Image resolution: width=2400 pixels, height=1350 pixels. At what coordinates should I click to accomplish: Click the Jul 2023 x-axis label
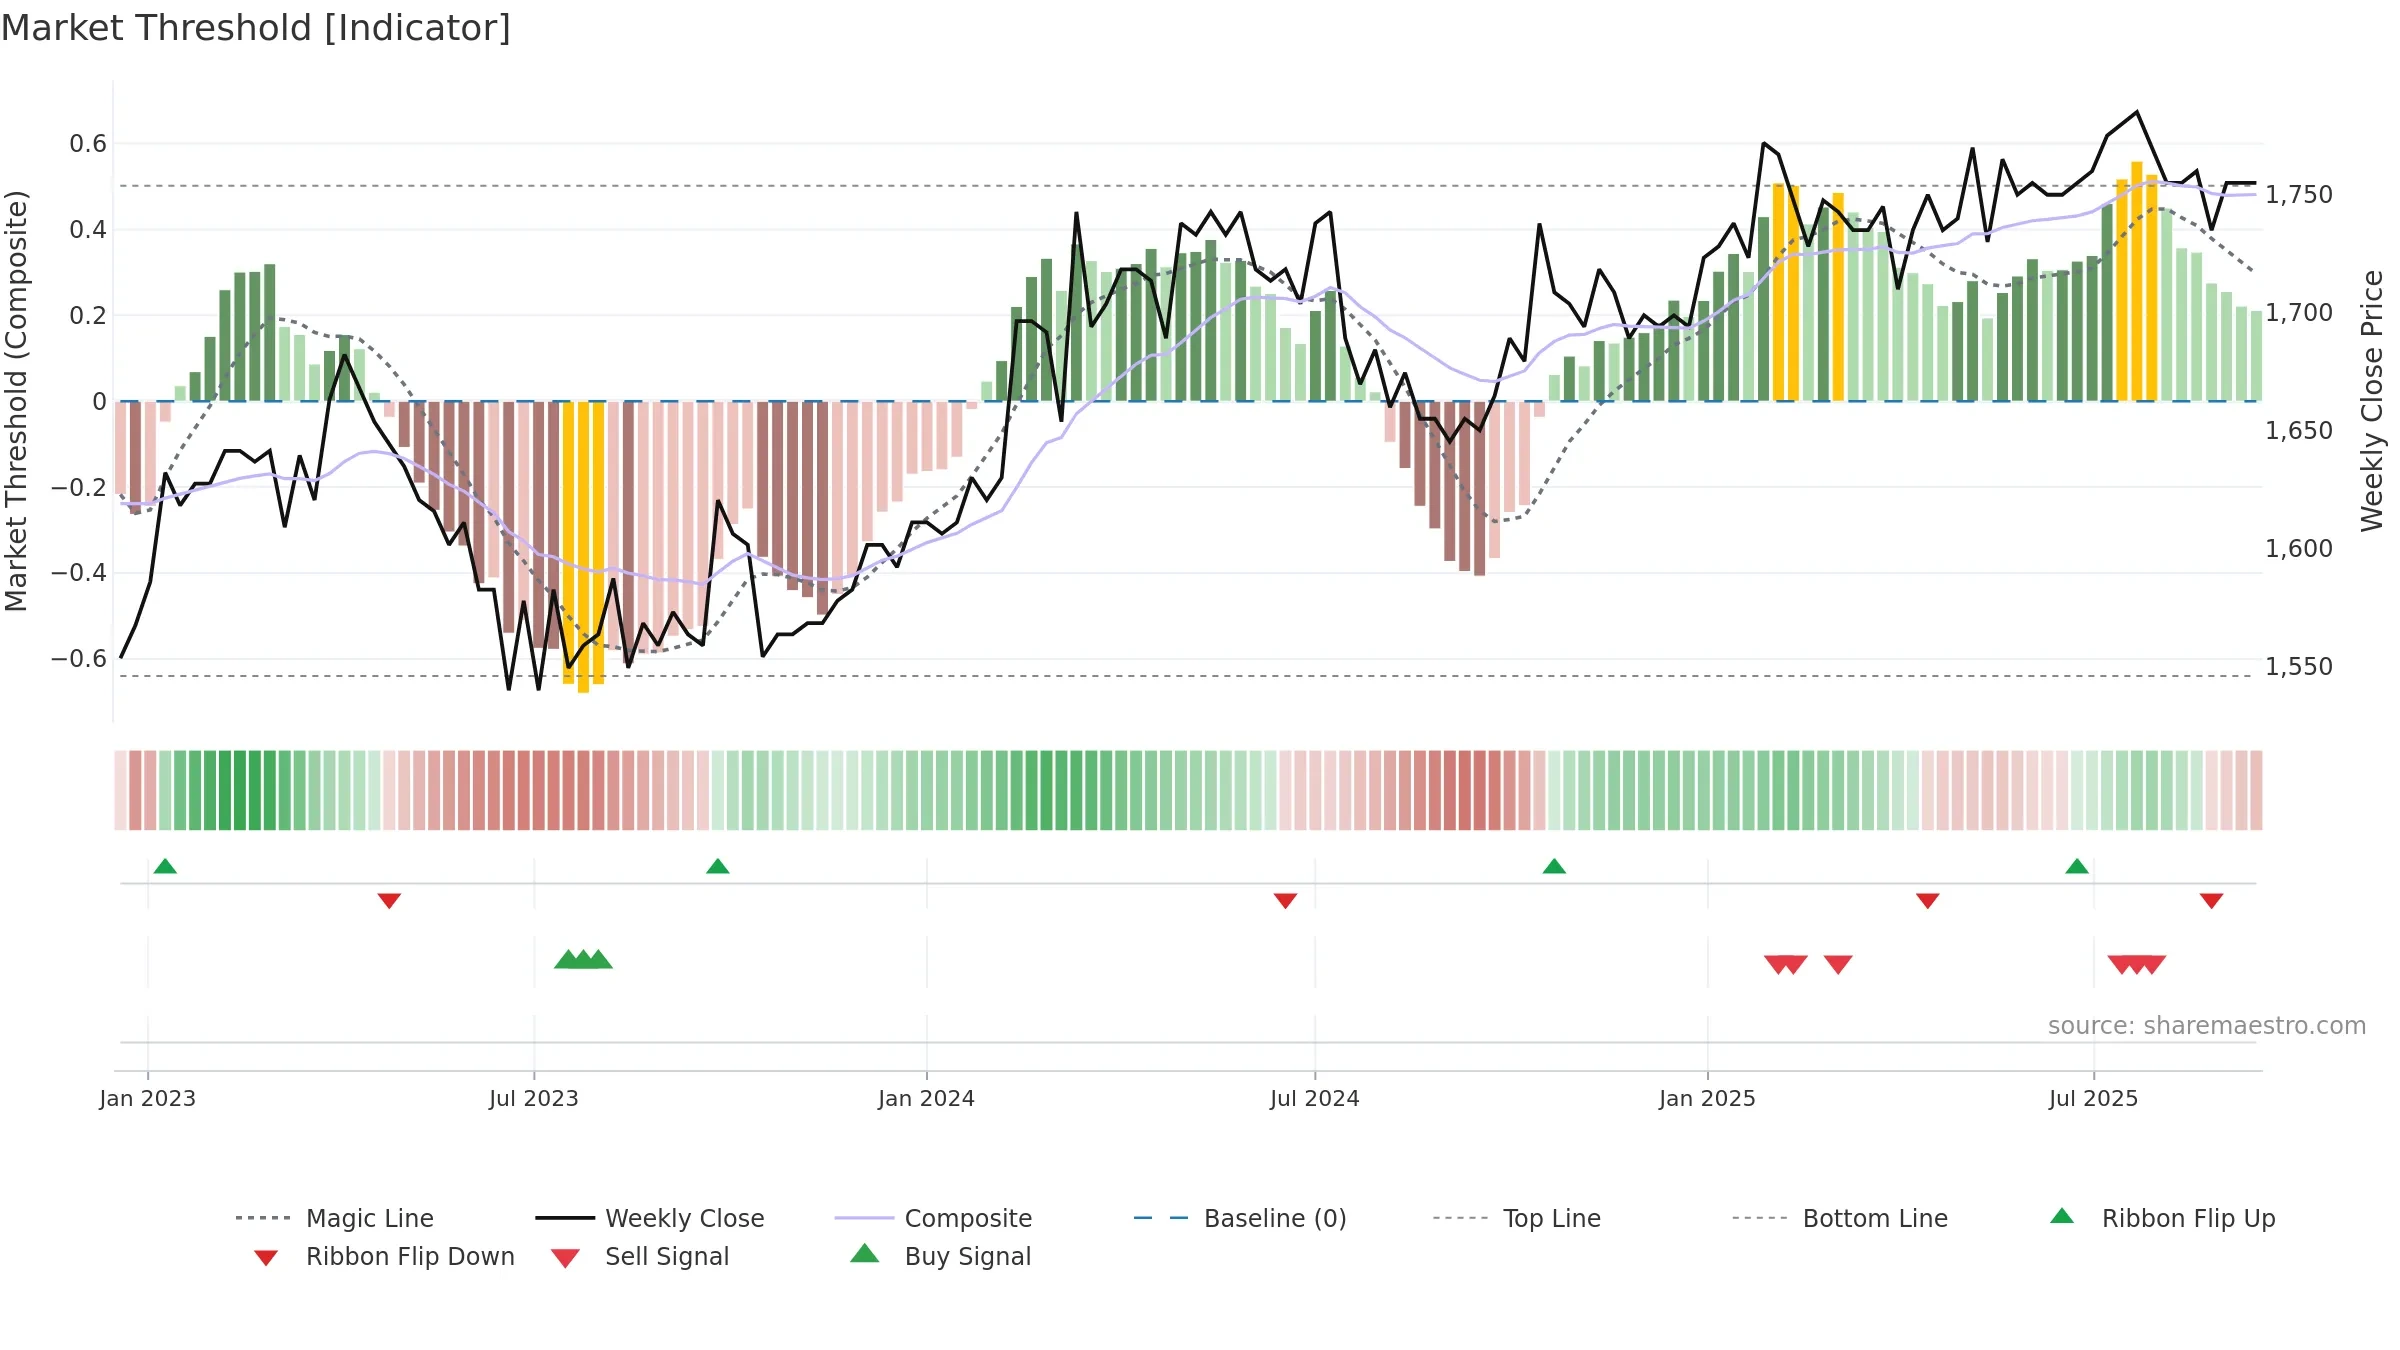click(534, 1098)
